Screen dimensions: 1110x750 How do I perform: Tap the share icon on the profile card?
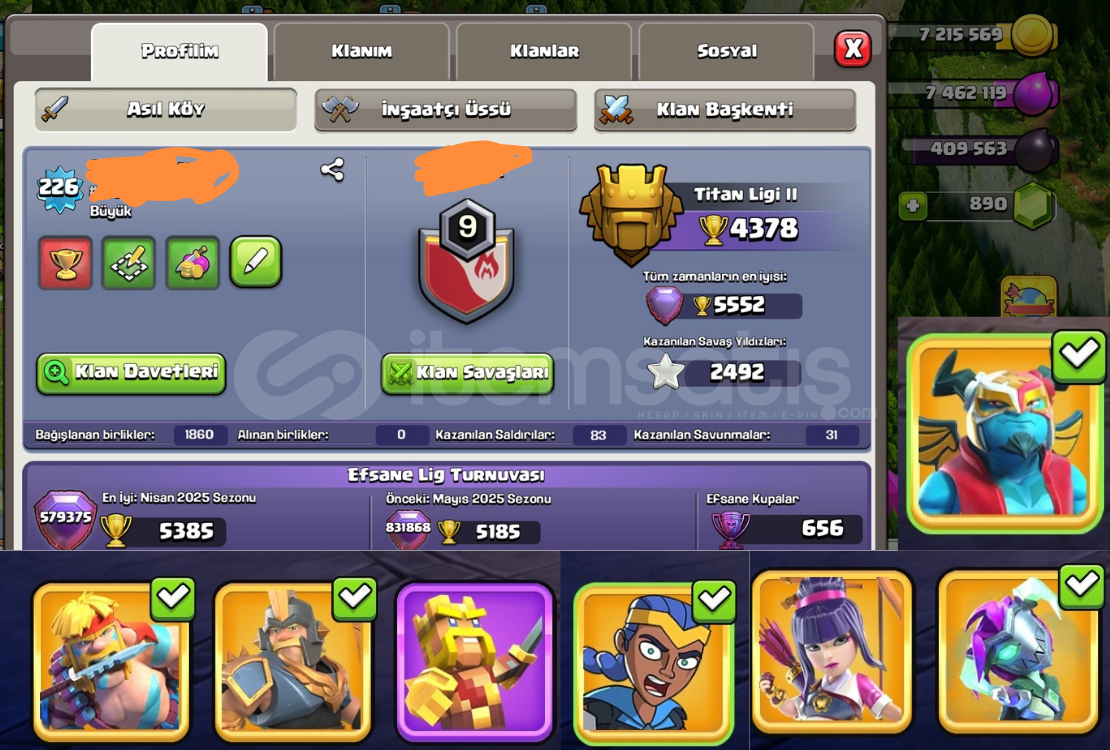(332, 170)
